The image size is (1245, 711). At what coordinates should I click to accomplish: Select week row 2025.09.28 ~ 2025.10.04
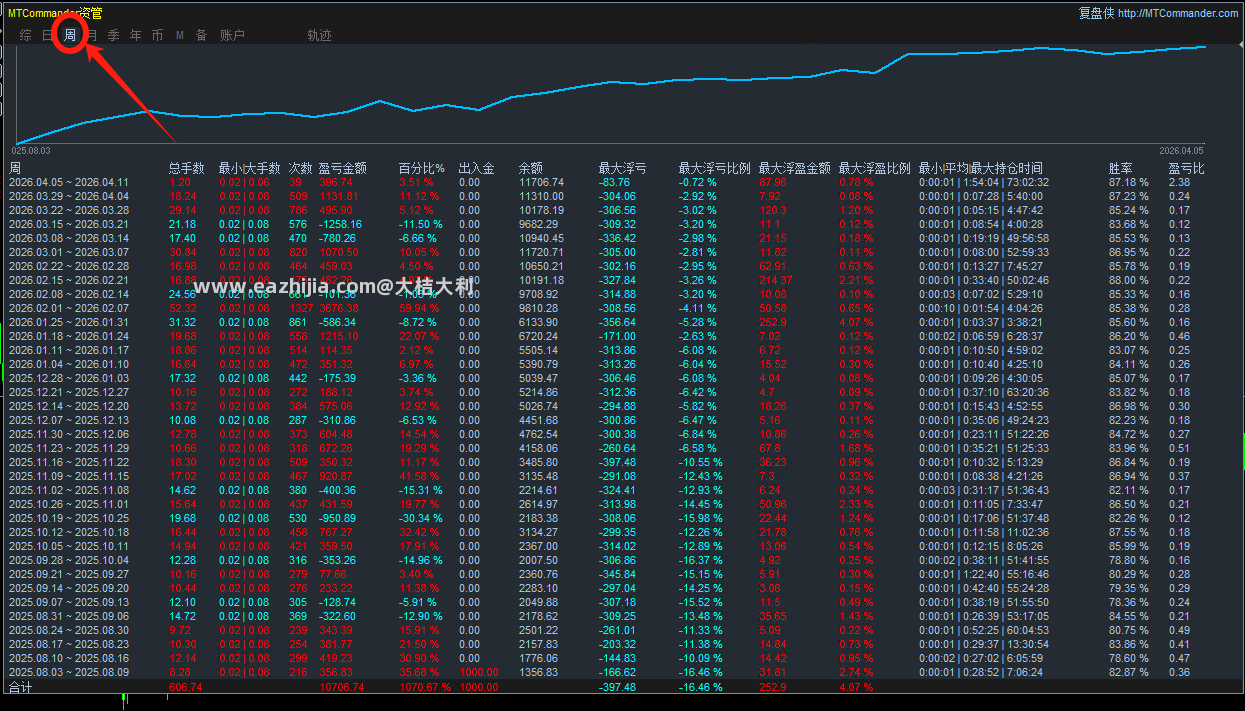[622, 560]
